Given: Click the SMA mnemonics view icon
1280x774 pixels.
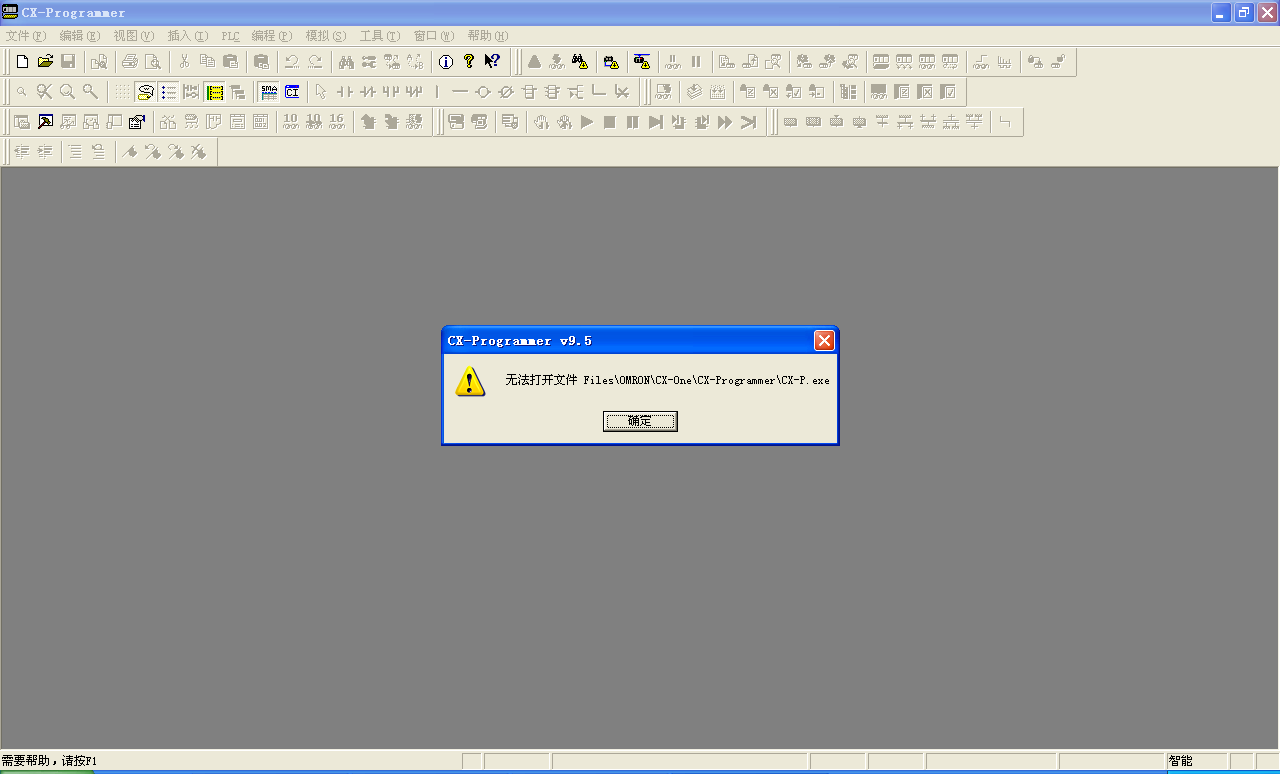Looking at the screenshot, I should click(x=269, y=92).
